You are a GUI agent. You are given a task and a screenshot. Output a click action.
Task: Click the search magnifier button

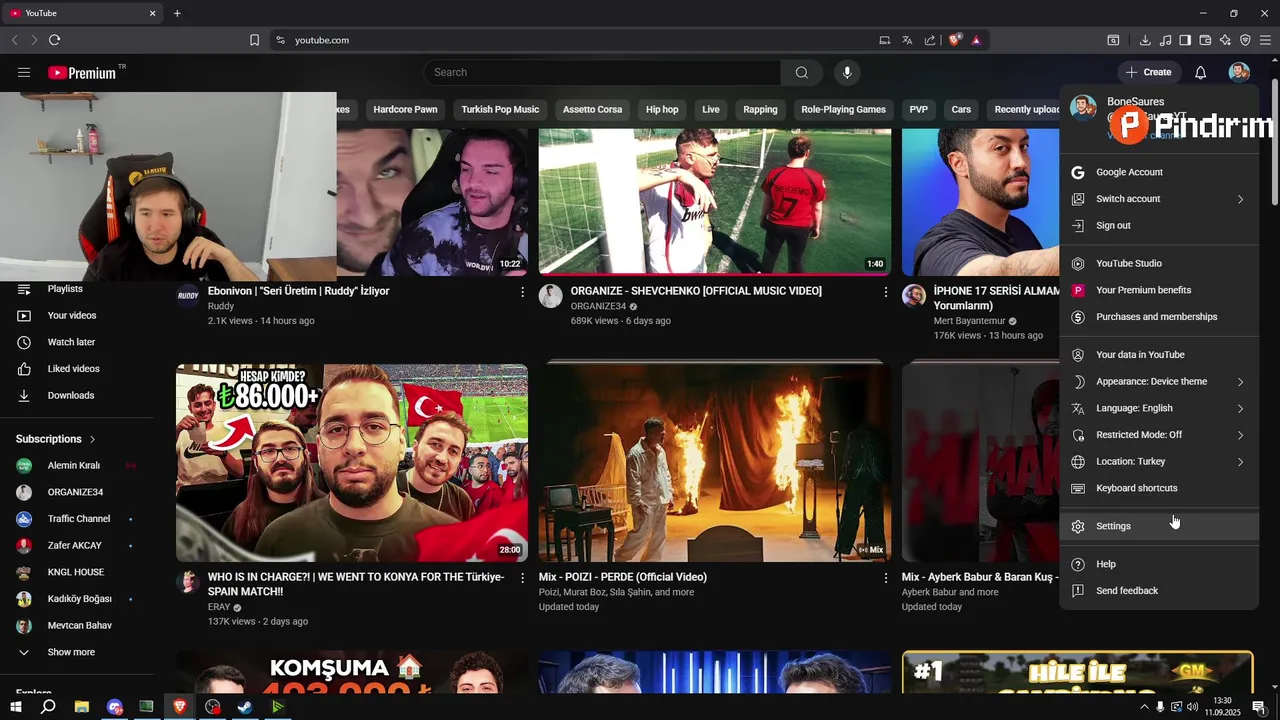click(x=801, y=72)
